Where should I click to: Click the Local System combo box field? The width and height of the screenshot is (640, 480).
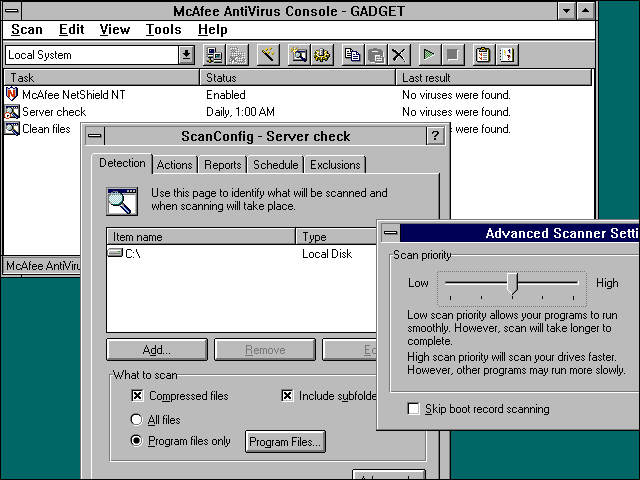(x=92, y=55)
